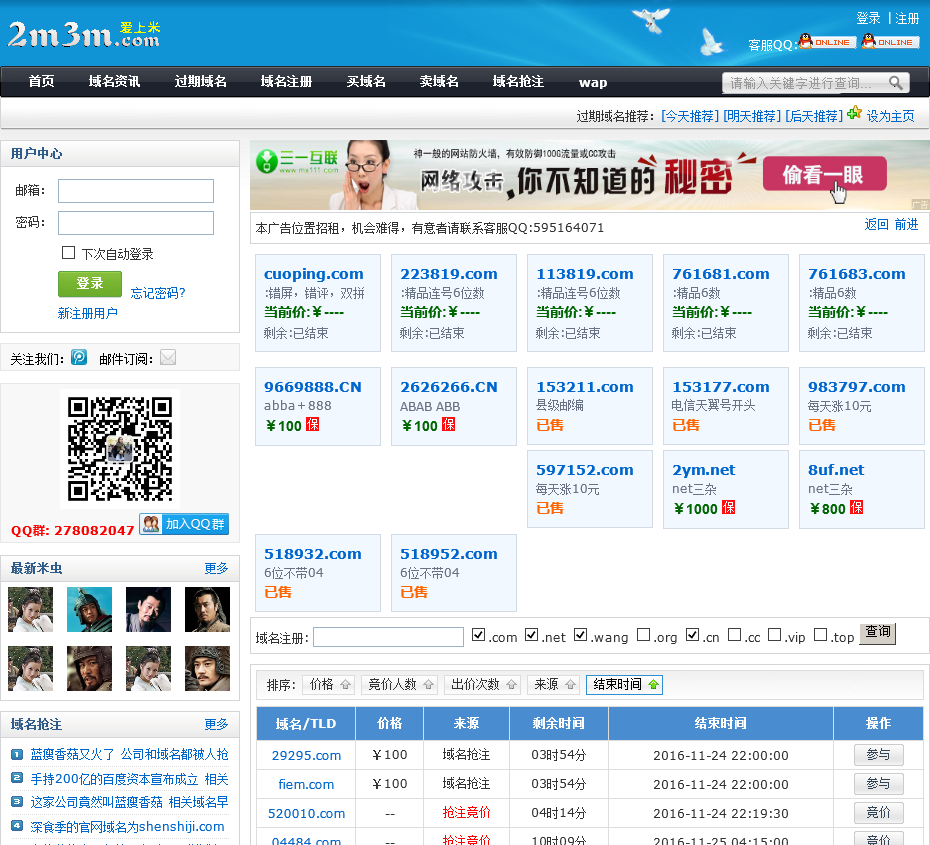This screenshot has height=845, width=930.
Task: Uncheck the .com domain checkbox
Action: tap(478, 635)
